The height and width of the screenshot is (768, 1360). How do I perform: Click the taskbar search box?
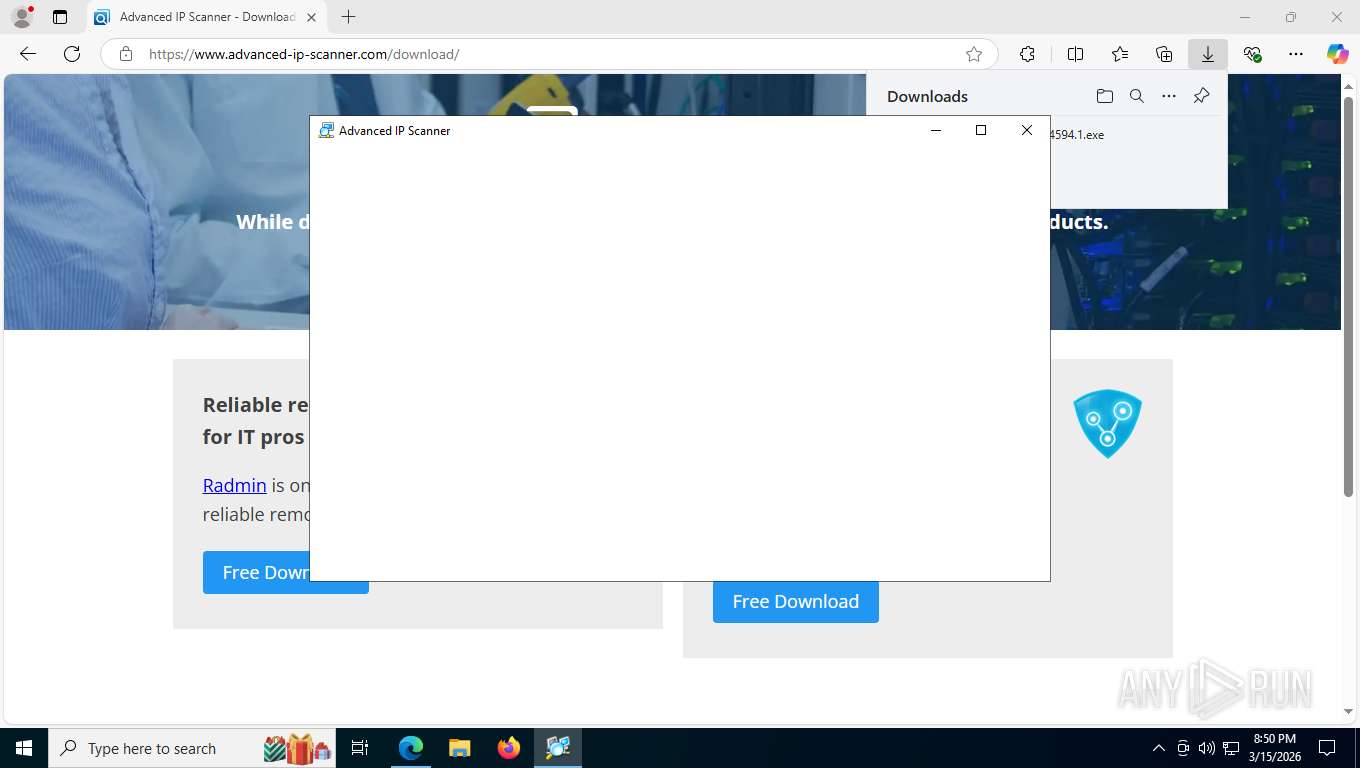click(x=192, y=748)
